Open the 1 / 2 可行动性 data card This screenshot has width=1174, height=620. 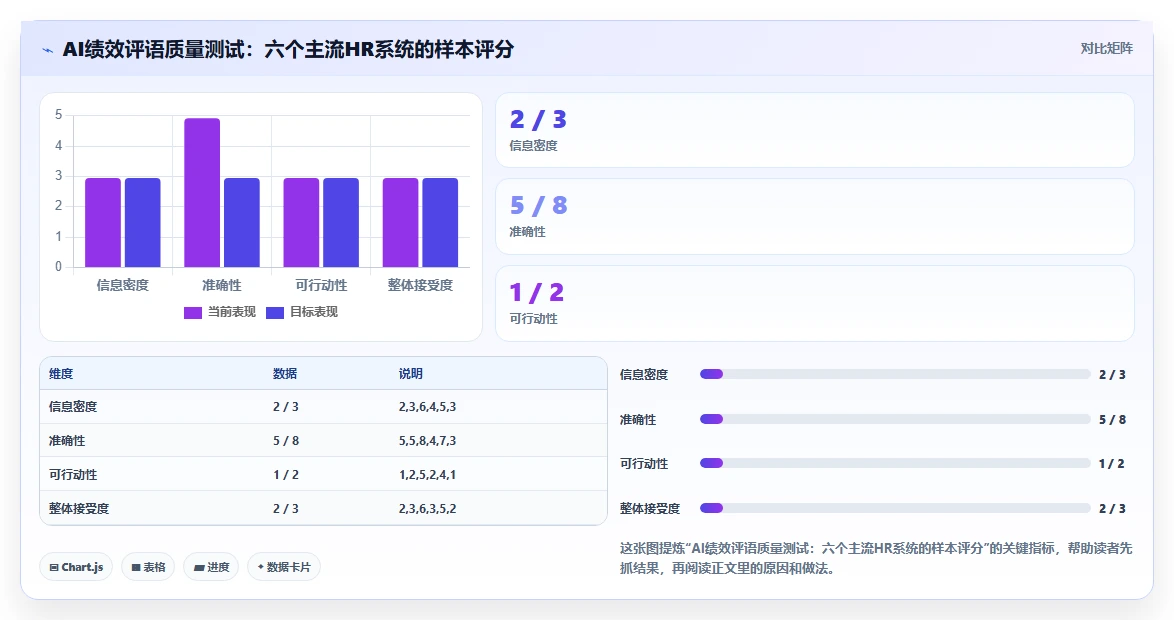coord(815,303)
